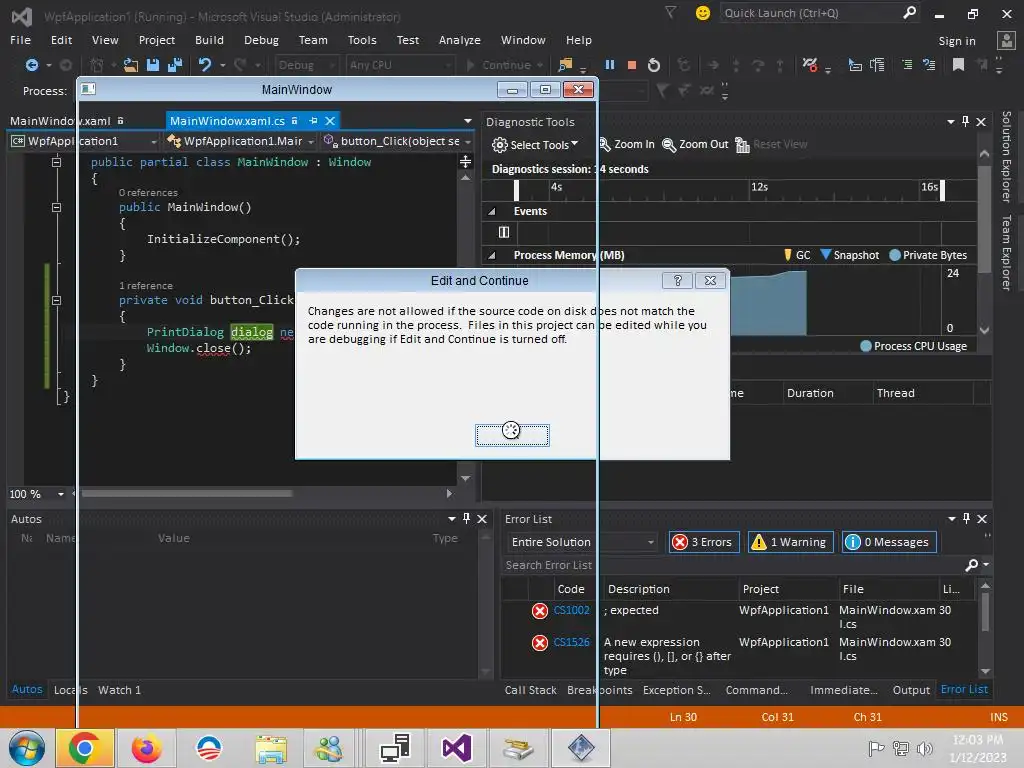
Task: Click the Undo arrow icon
Action: click(x=205, y=65)
